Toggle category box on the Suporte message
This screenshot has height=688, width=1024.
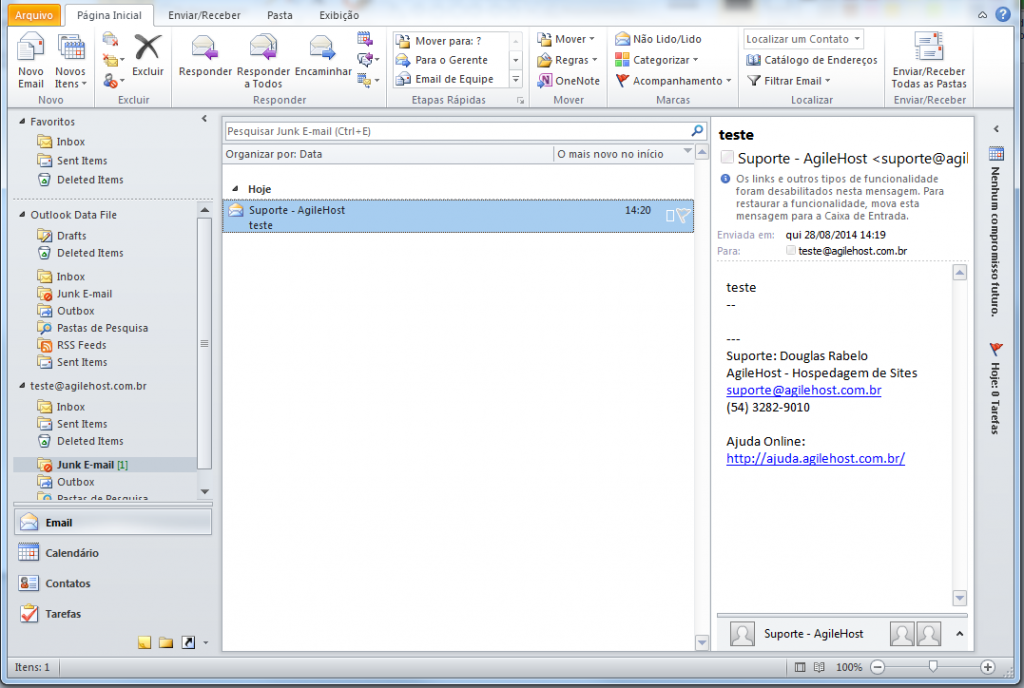(x=669, y=215)
